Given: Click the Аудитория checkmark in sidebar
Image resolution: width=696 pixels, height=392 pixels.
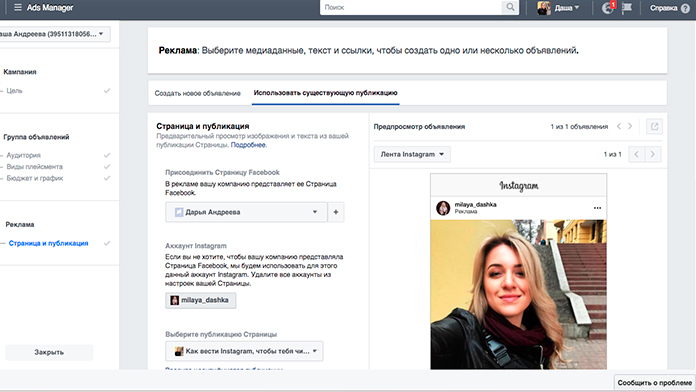Looking at the screenshot, I should pyautogui.click(x=107, y=155).
